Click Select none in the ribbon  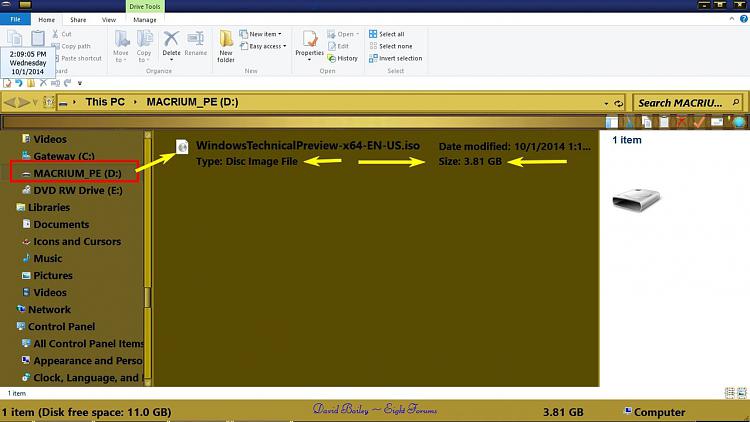pyautogui.click(x=391, y=46)
